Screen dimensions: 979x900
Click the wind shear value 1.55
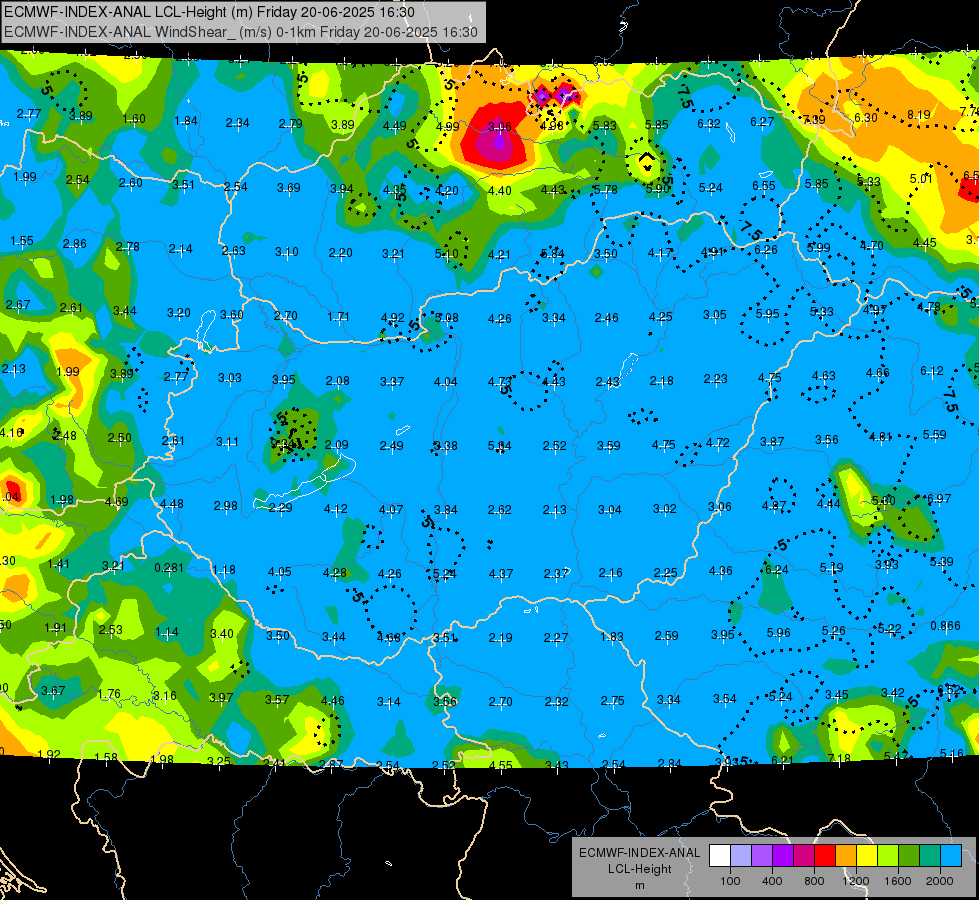click(x=22, y=240)
